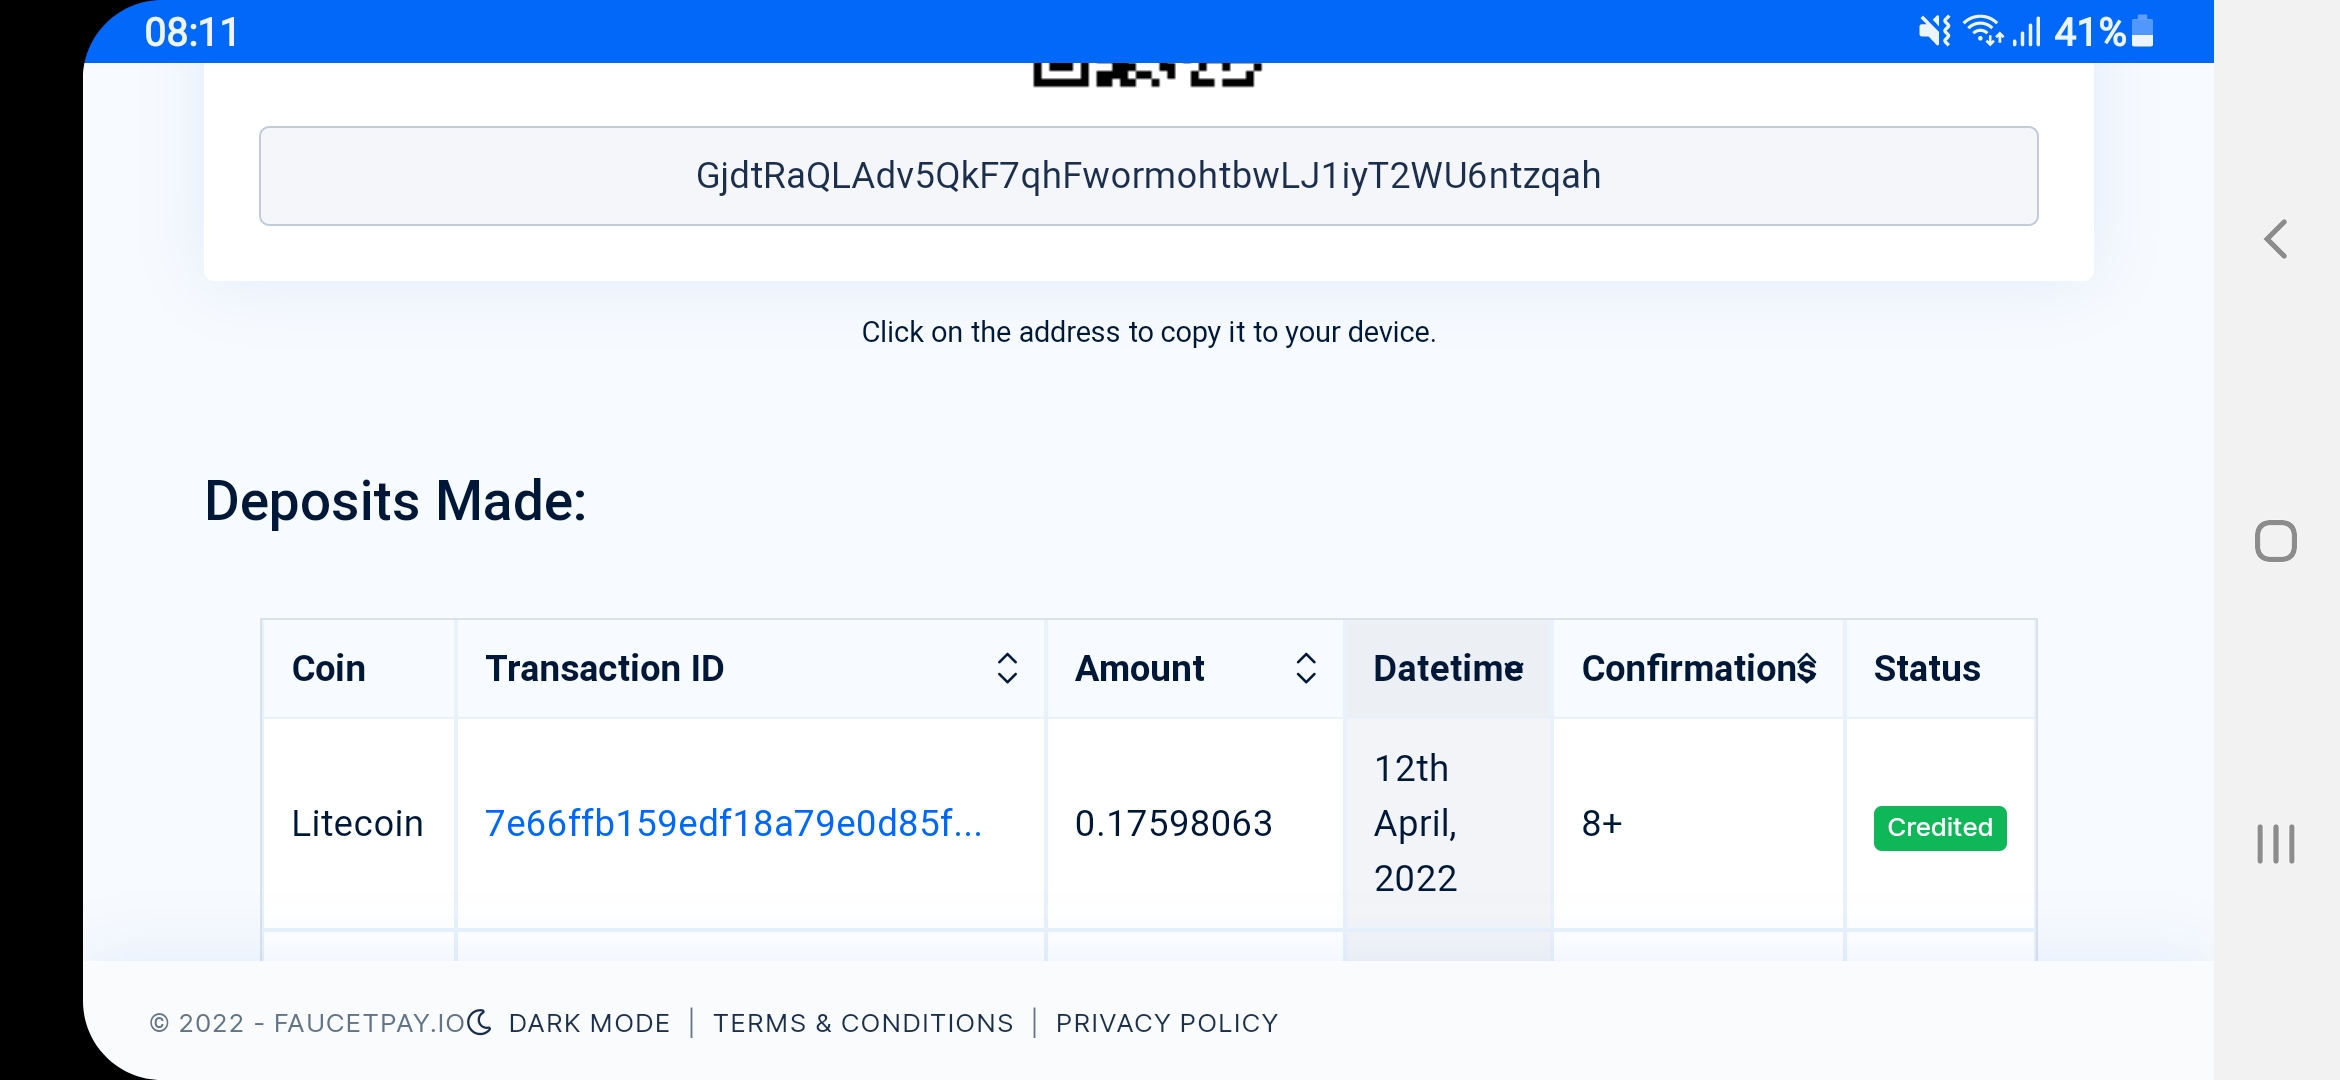Tap the Android back navigation arrow
Viewport: 2340px width, 1080px height.
pos(2276,239)
